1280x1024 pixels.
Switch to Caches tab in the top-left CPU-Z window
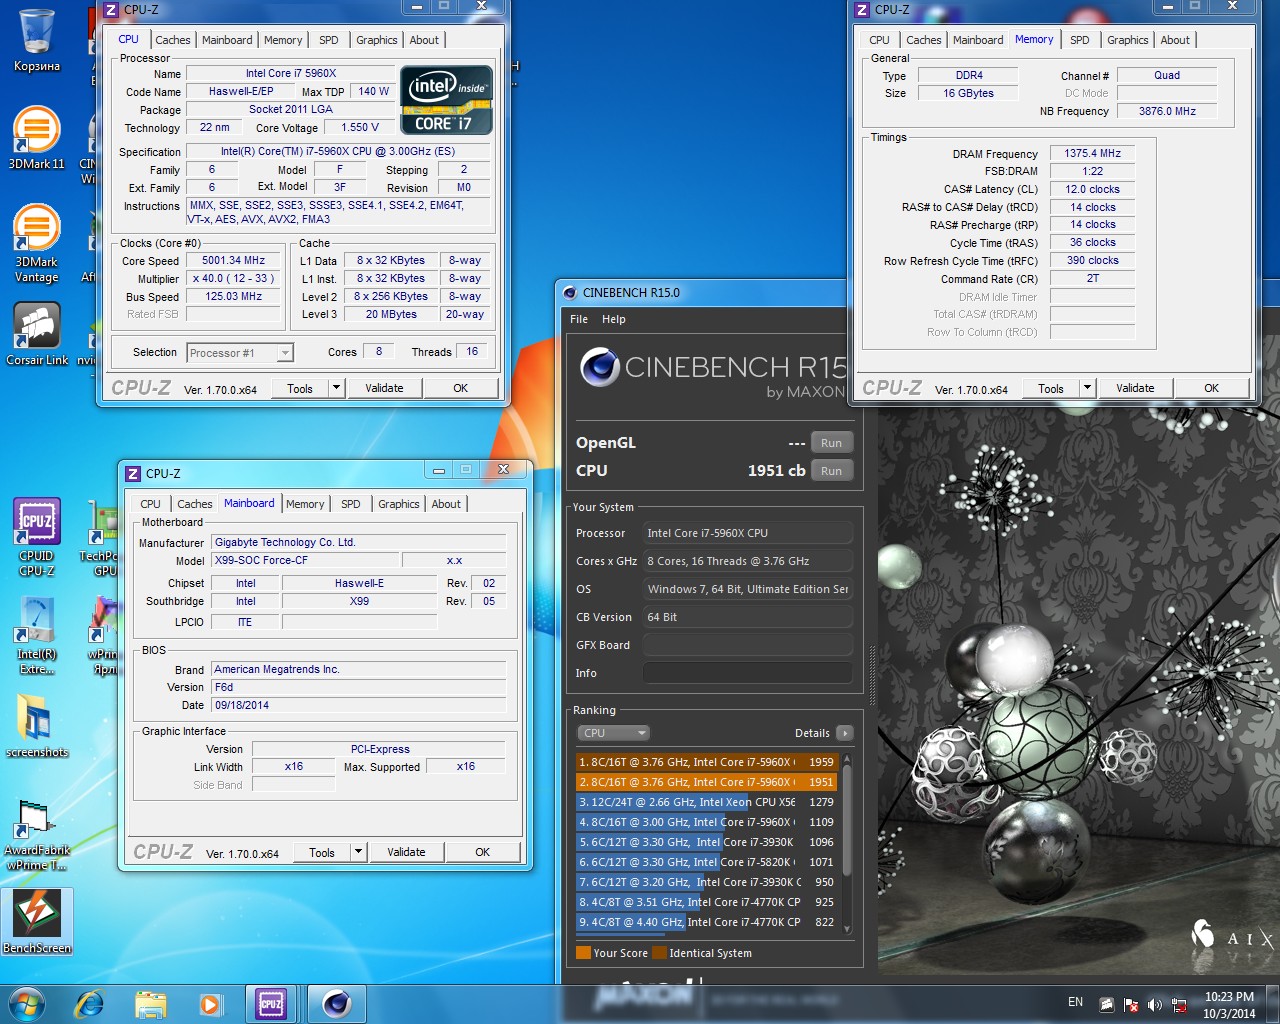click(x=172, y=40)
